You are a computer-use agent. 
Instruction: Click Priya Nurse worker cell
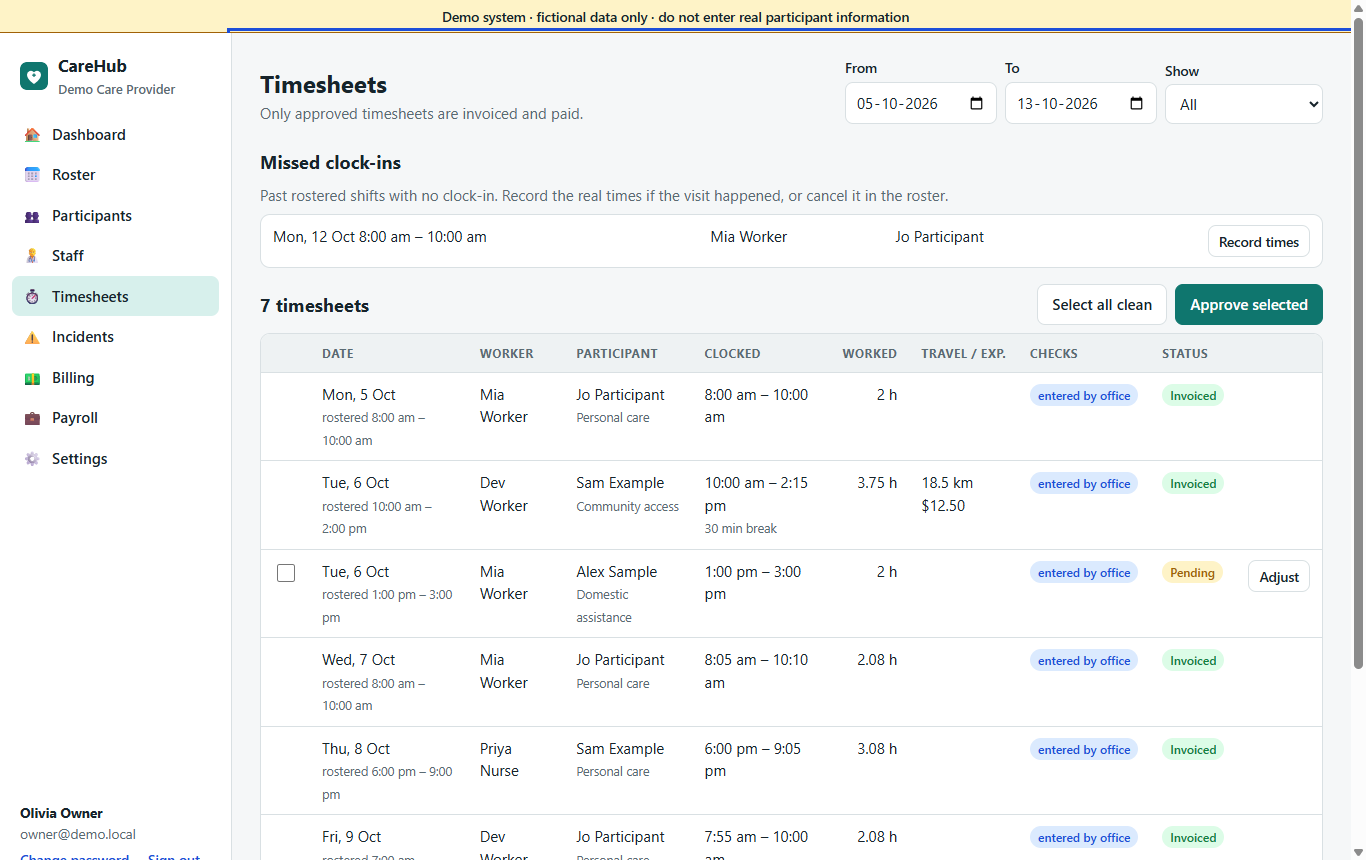pos(499,760)
